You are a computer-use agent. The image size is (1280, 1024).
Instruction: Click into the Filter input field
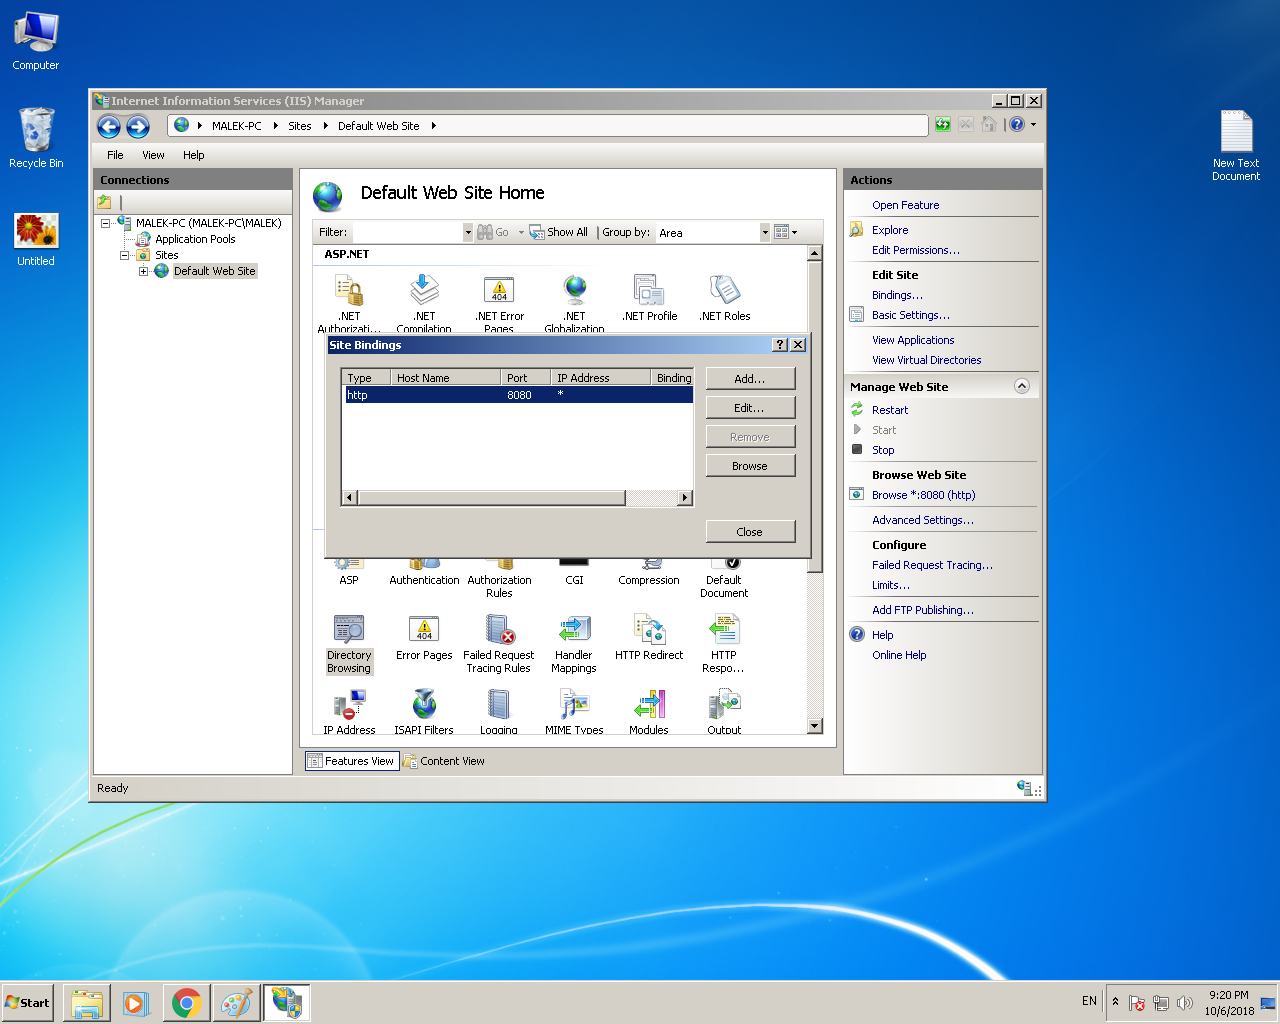point(406,232)
